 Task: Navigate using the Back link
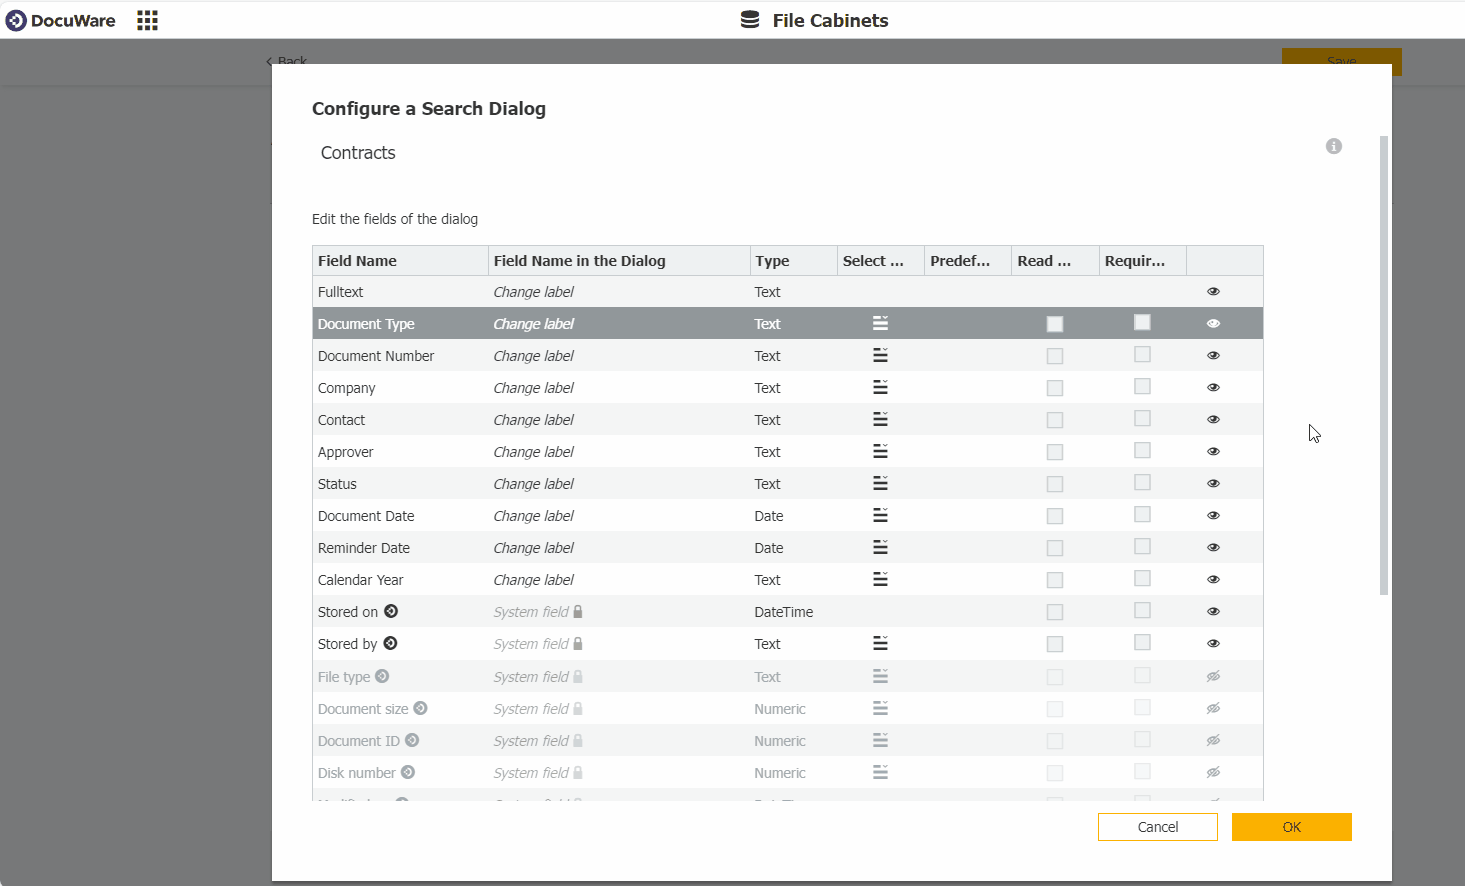pyautogui.click(x=287, y=61)
